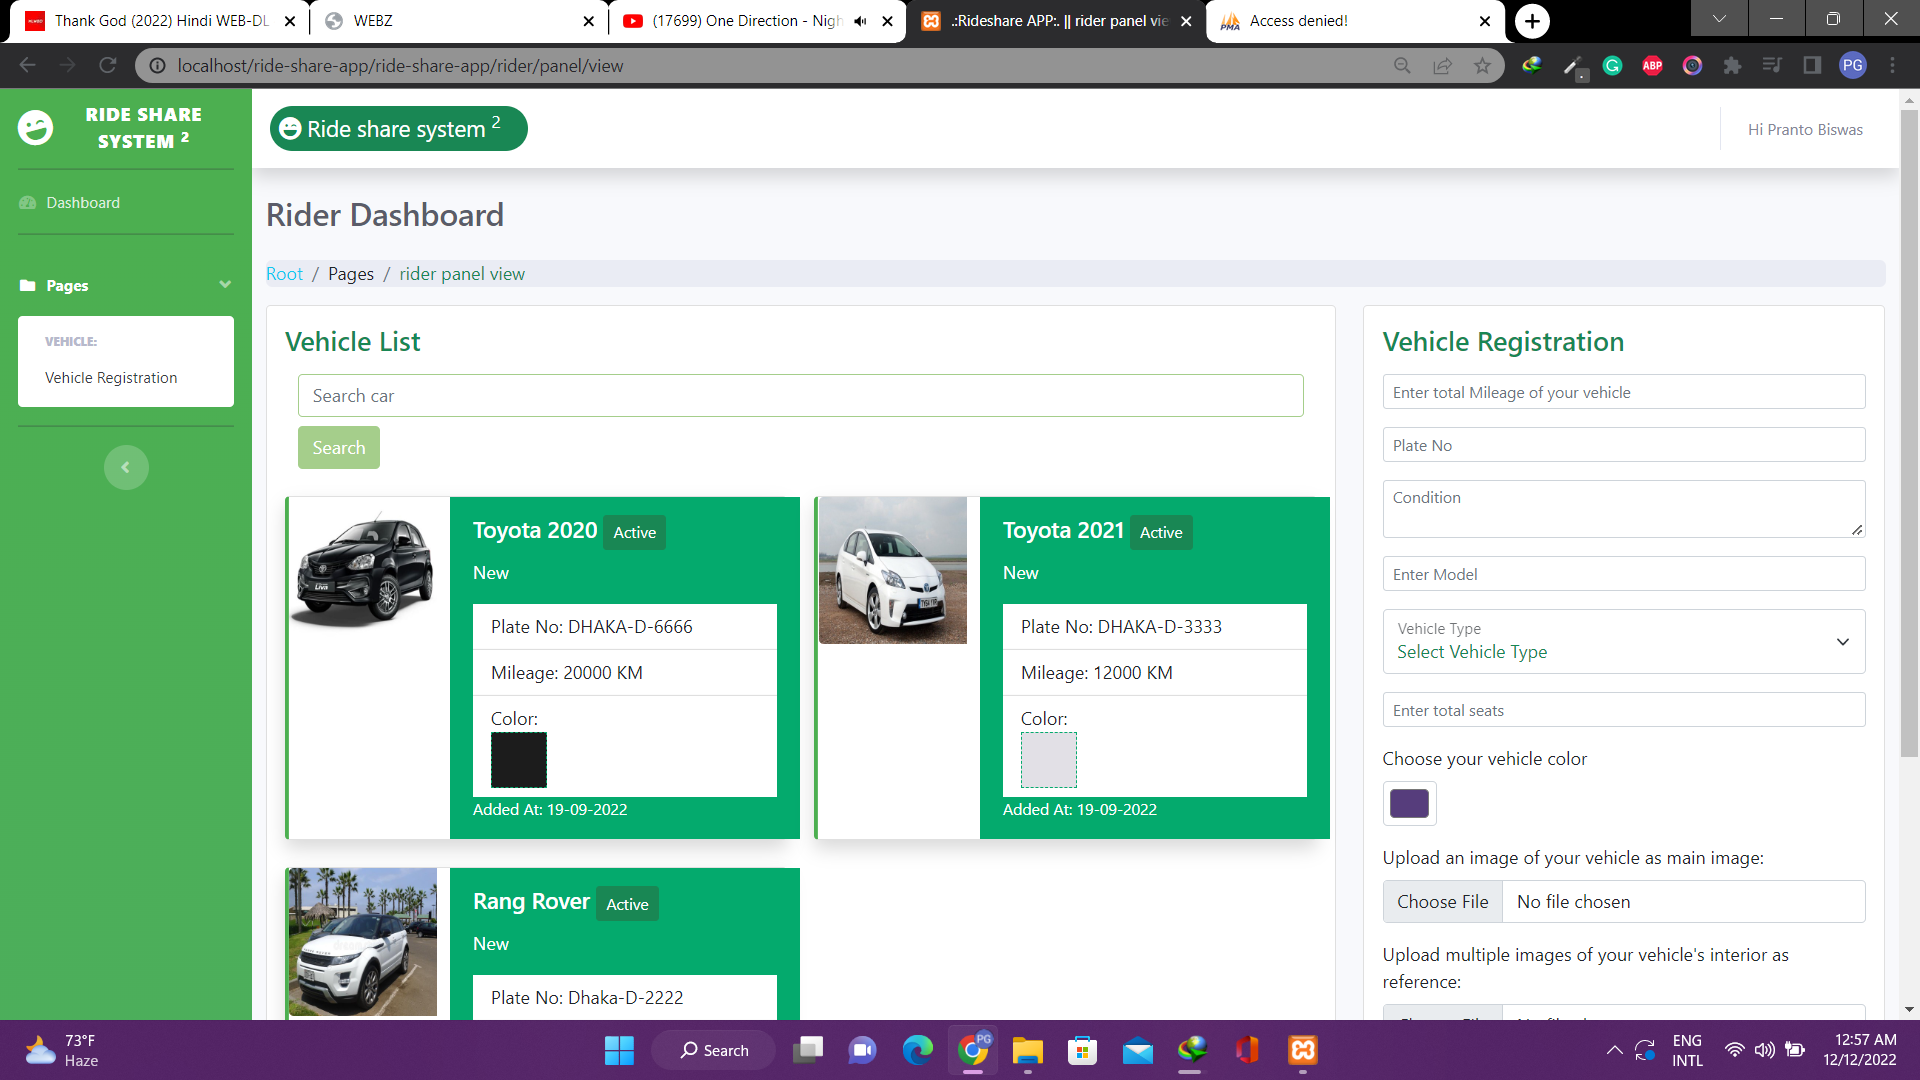The image size is (1920, 1080).
Task: Click the share icon in address bar
Action: click(x=1442, y=65)
